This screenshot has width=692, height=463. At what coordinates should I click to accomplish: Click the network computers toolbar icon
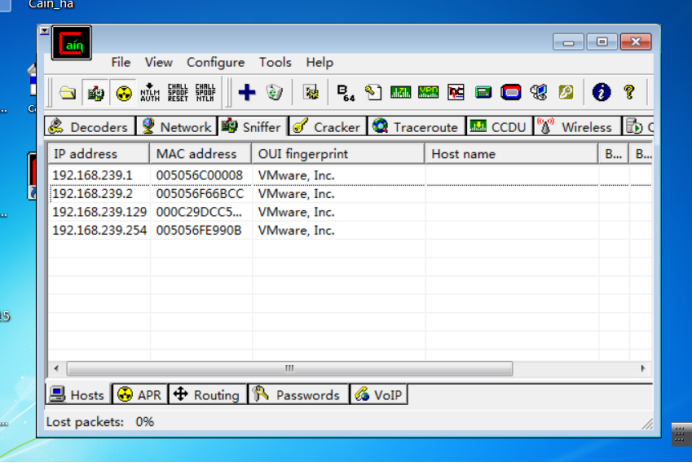coord(539,92)
